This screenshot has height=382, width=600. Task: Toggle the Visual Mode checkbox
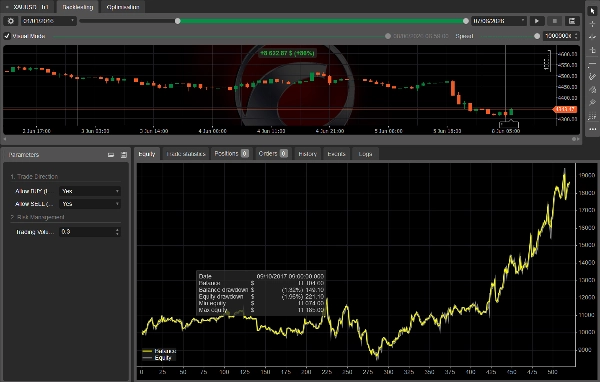point(7,36)
